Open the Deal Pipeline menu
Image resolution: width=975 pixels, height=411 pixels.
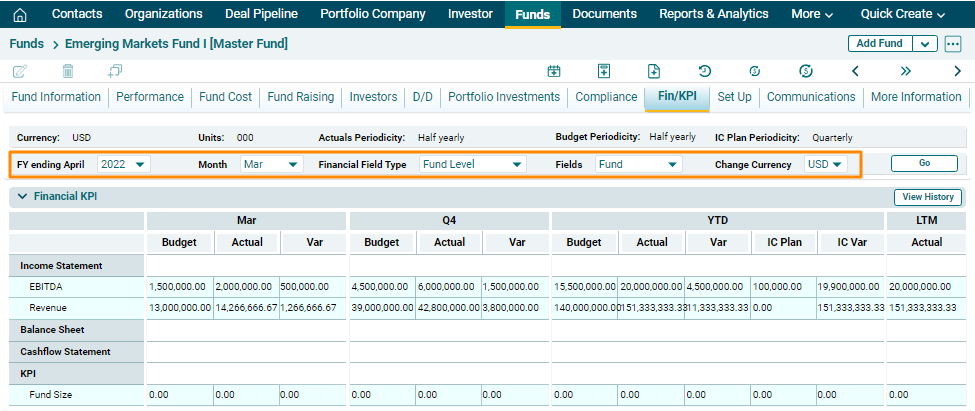coord(261,14)
